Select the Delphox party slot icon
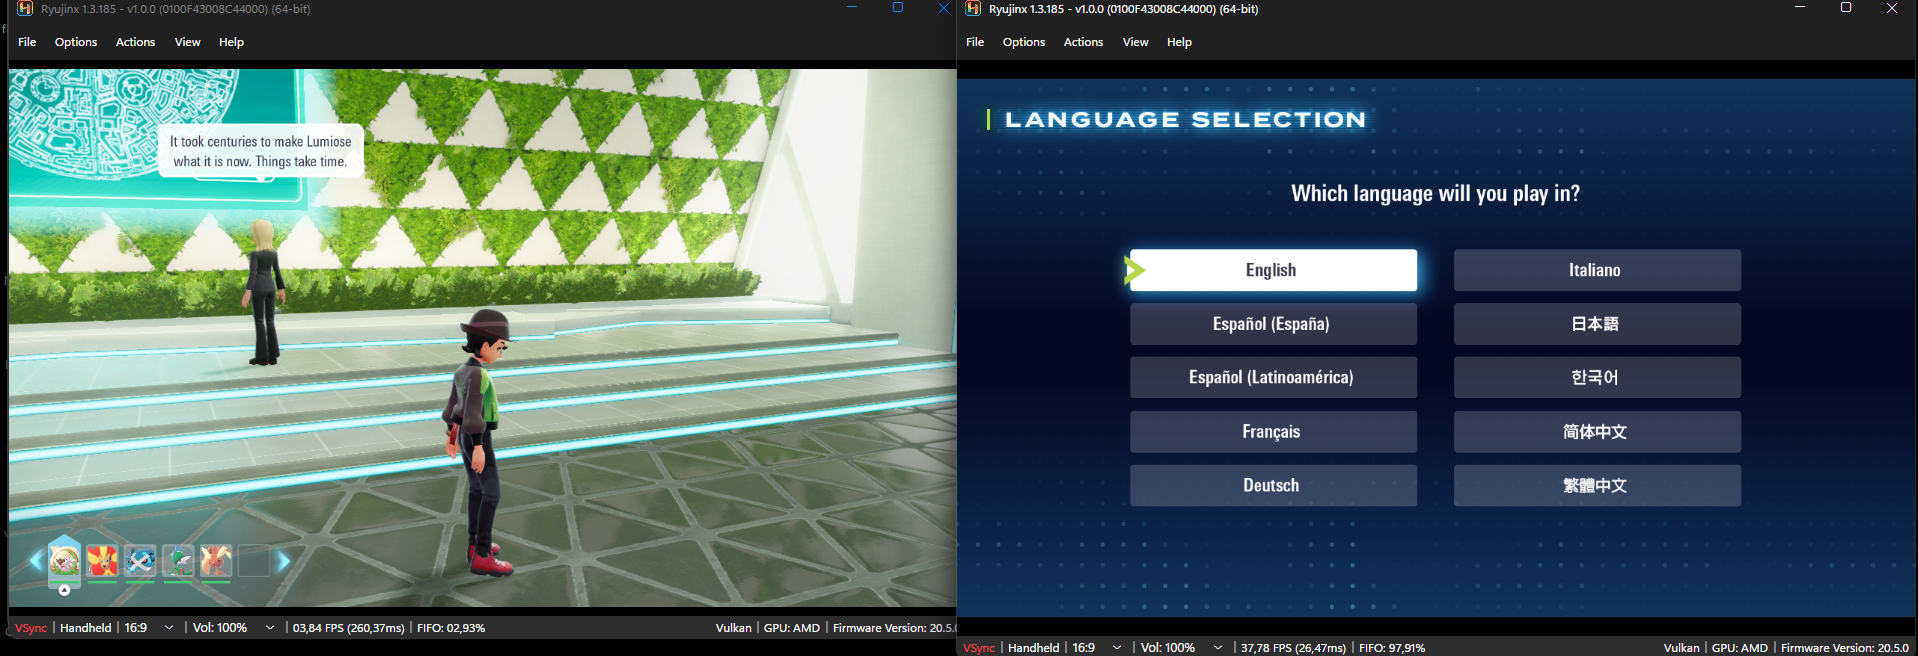1918x656 pixels. pos(102,560)
